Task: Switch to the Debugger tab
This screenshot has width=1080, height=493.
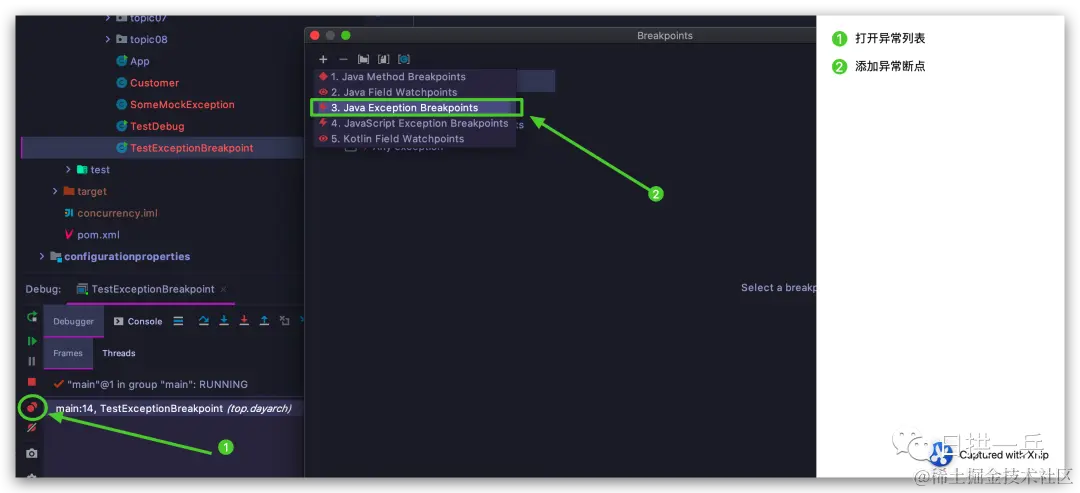Action: click(74, 322)
